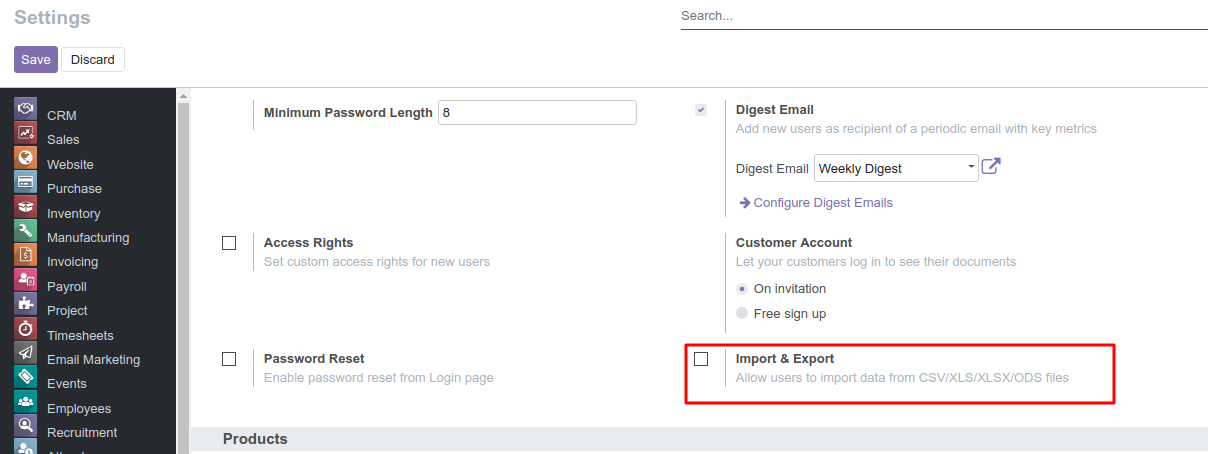Click the sidebar vertical scrollbar track
Image resolution: width=1208 pixels, height=454 pixels.
coord(183,278)
